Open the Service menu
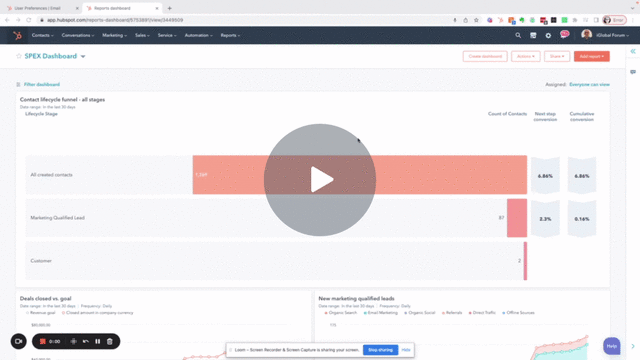Viewport: 640px width, 360px height. tap(167, 36)
